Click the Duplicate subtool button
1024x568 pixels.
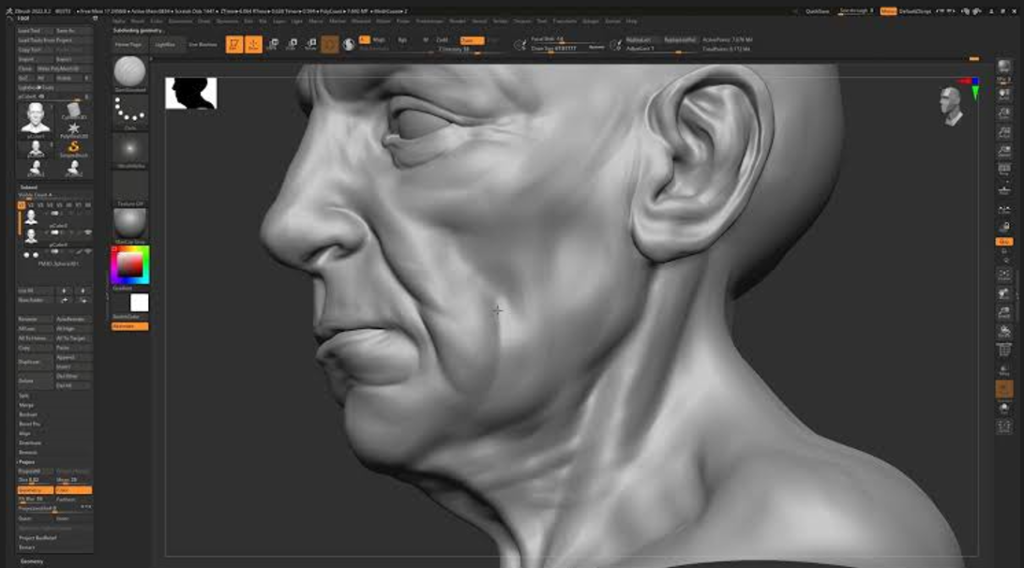35,362
